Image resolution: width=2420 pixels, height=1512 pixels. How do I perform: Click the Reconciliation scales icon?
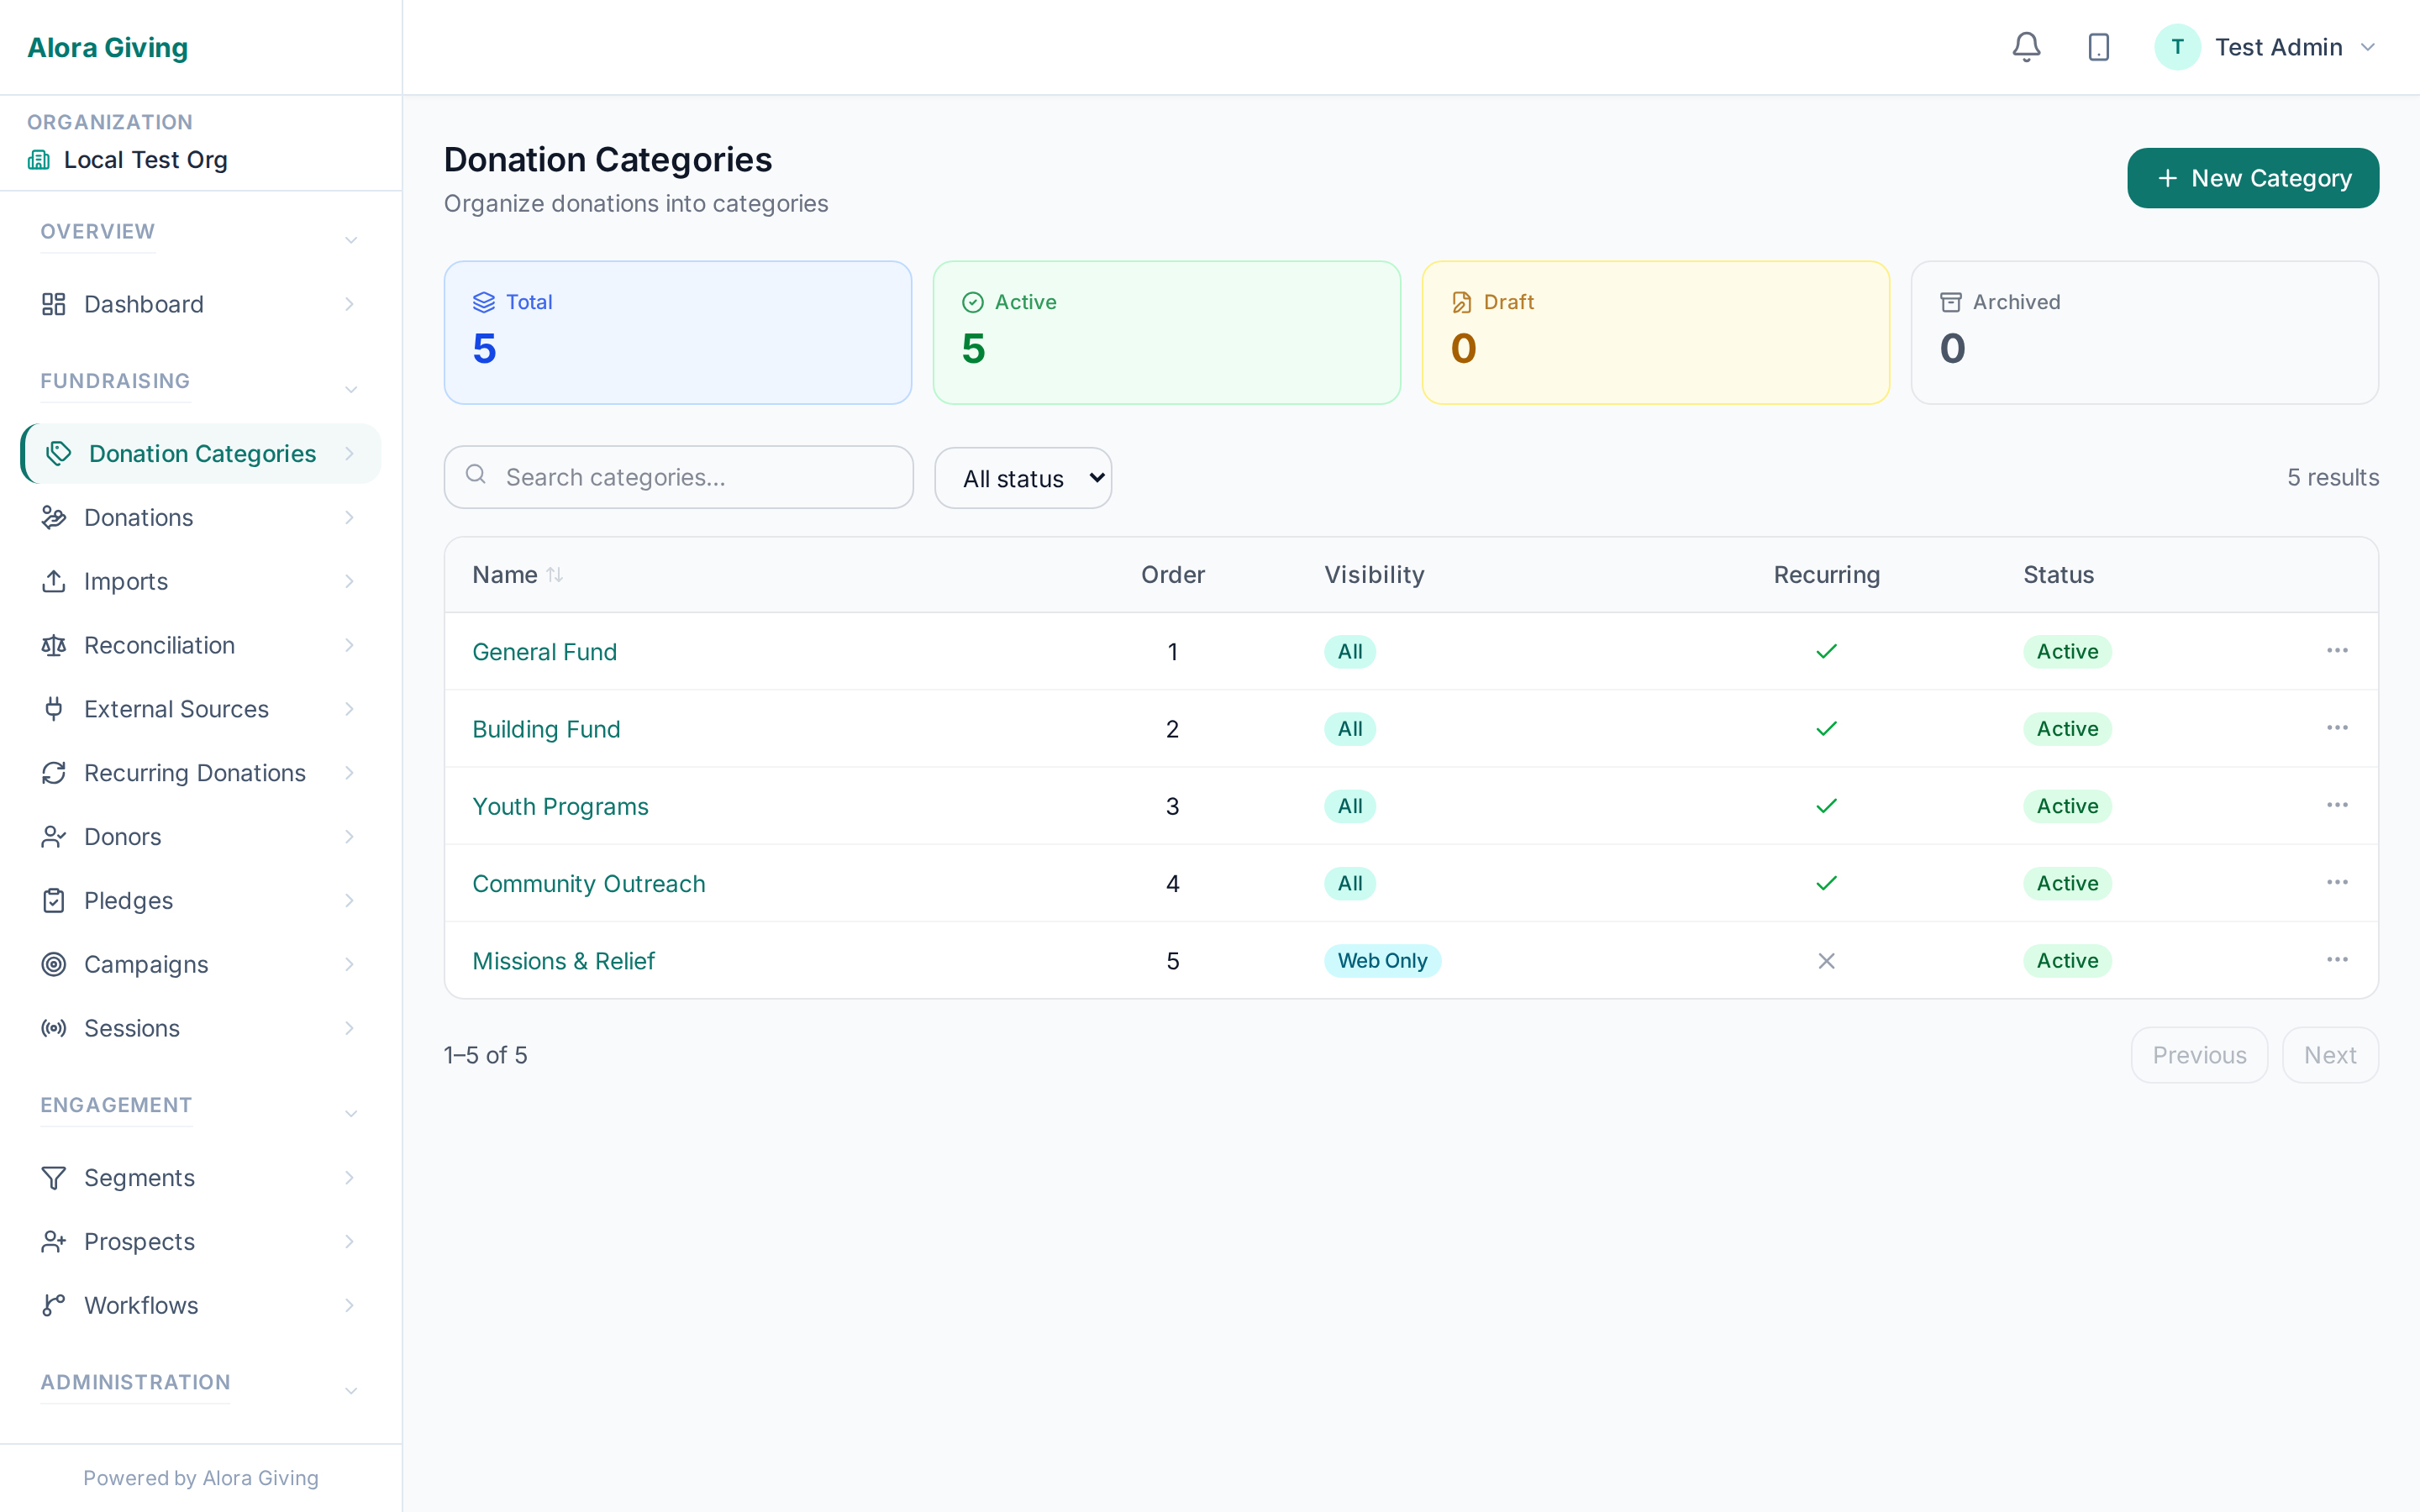click(54, 645)
